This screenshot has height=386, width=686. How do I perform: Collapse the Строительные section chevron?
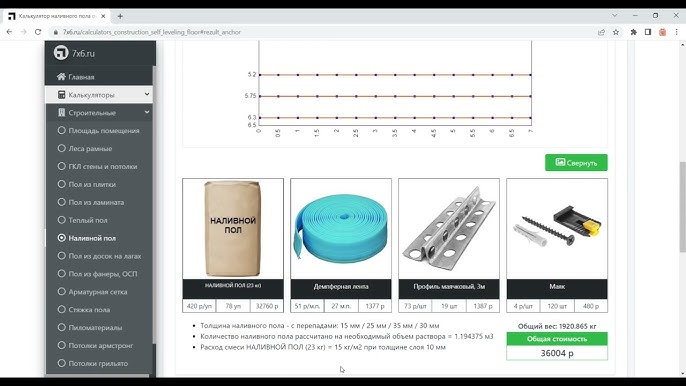(147, 112)
